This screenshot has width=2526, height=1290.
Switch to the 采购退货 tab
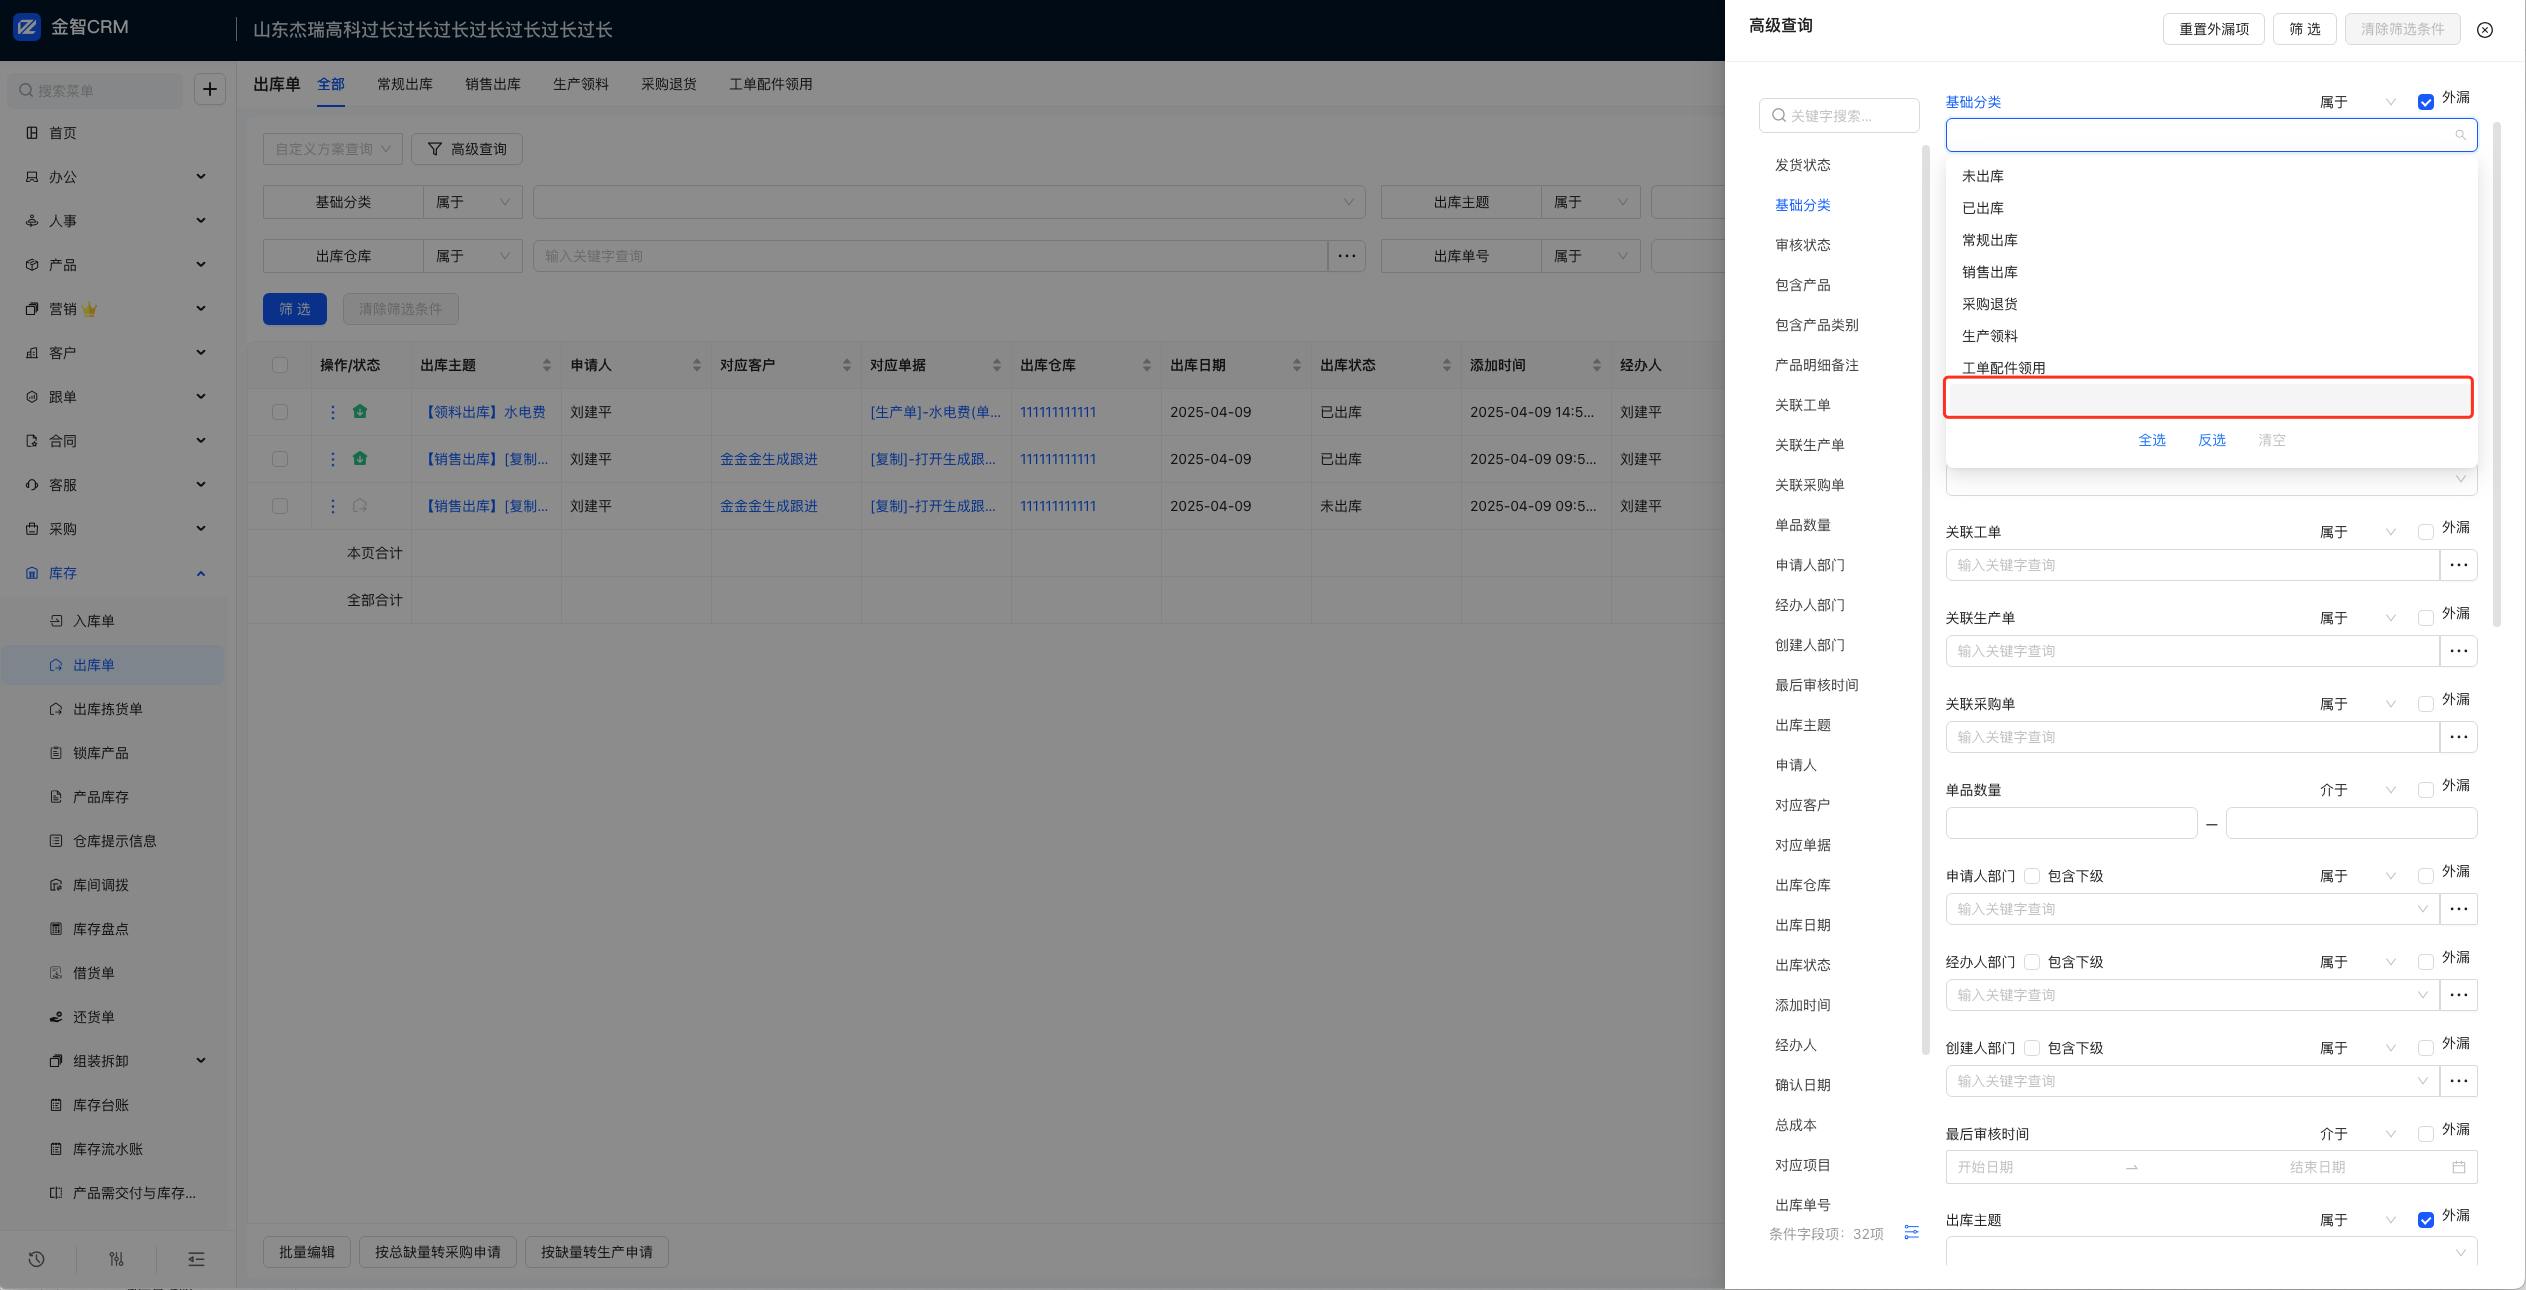[x=669, y=84]
